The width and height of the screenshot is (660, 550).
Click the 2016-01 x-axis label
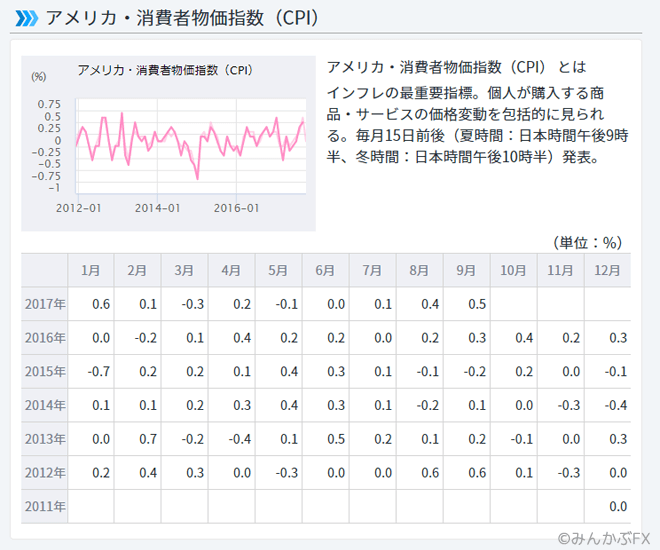237,208
